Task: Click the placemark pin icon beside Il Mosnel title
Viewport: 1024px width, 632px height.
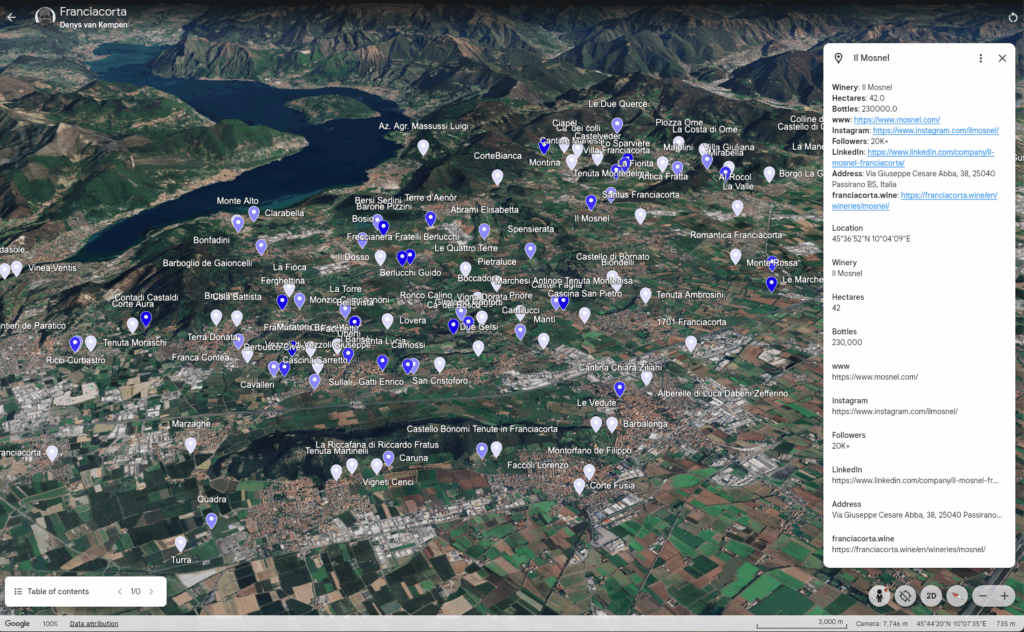Action: (839, 58)
